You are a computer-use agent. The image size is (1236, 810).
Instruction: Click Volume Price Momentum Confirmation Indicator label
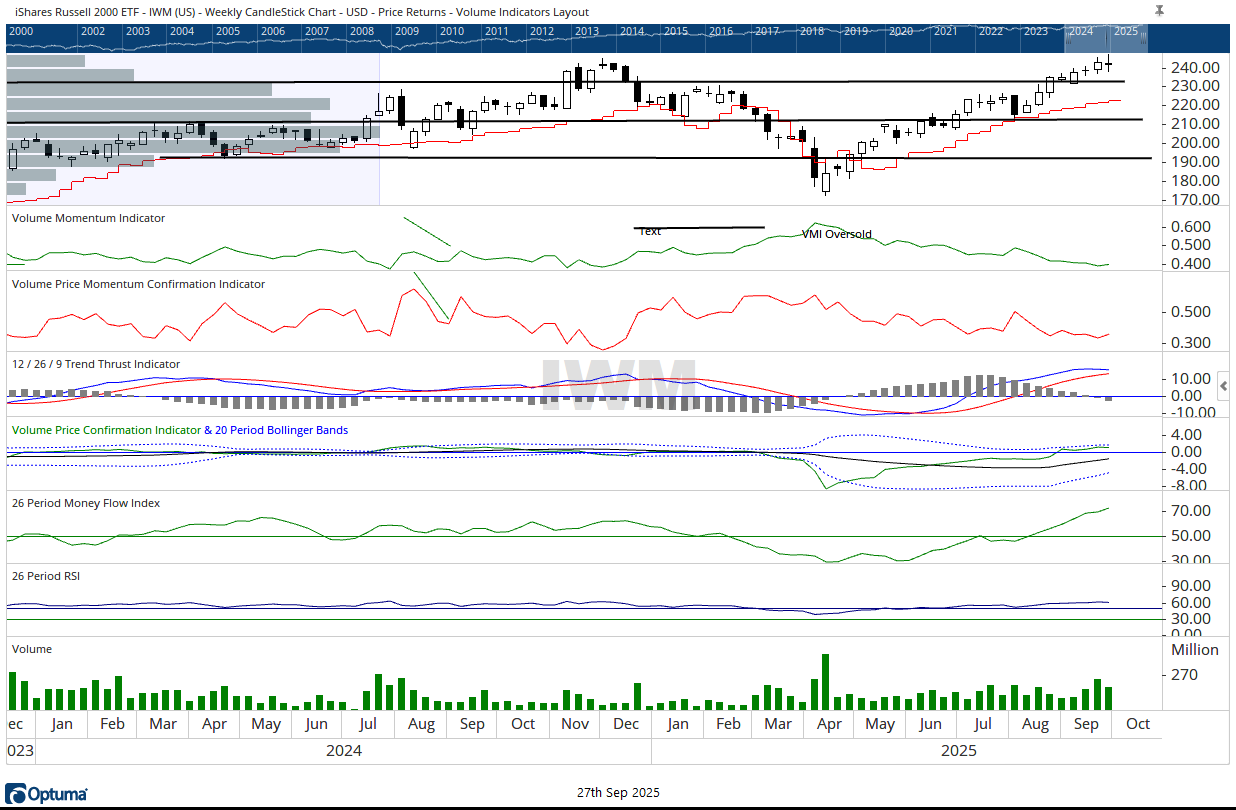click(x=138, y=284)
